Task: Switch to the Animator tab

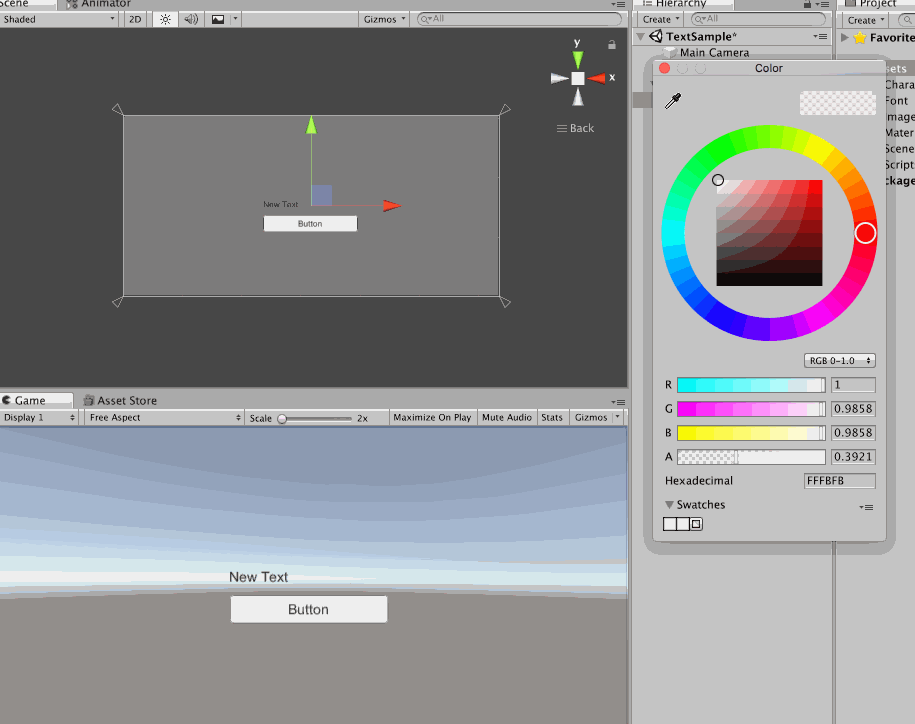Action: point(105,4)
